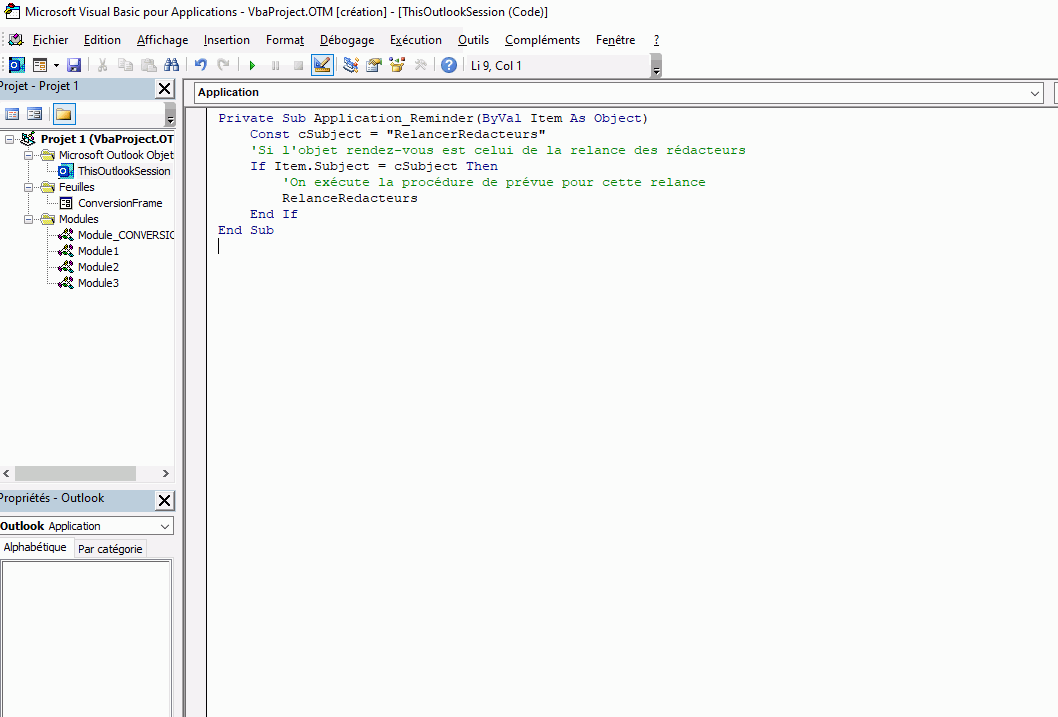Click the Project panel horizontal scrollbar
This screenshot has height=717, width=1058.
point(75,473)
